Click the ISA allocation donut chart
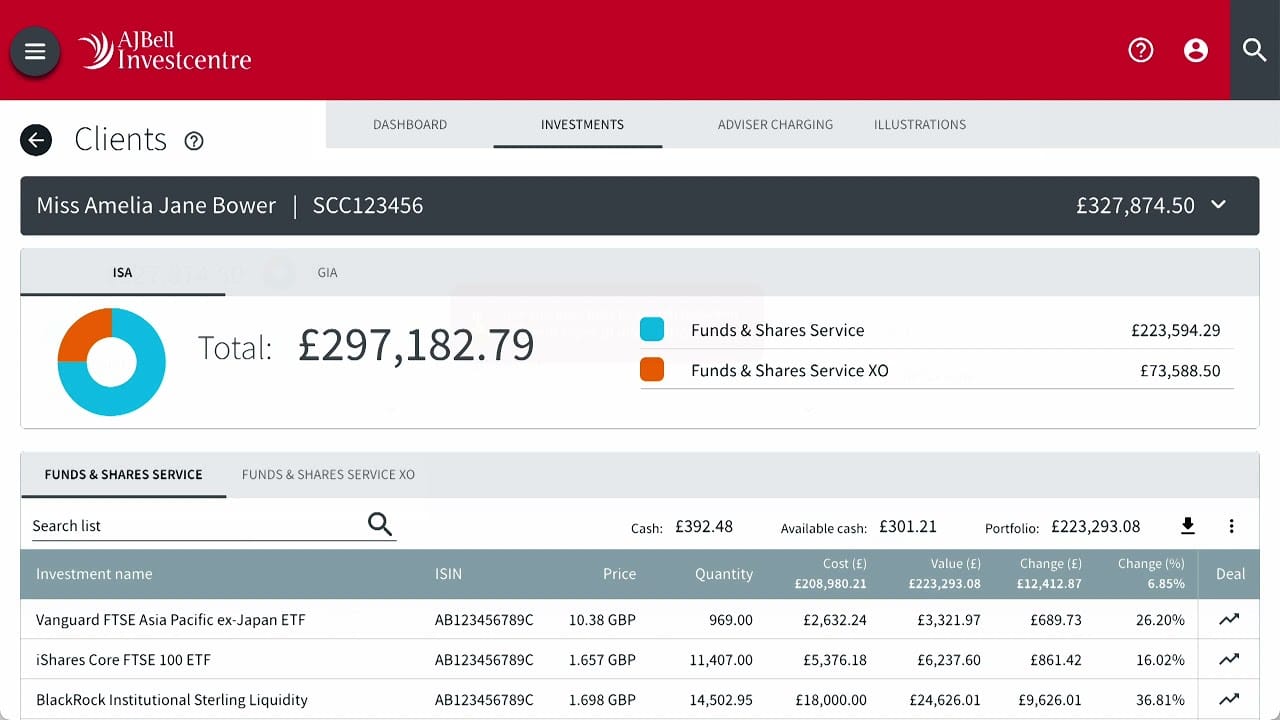Viewport: 1280px width, 720px height. click(112, 361)
